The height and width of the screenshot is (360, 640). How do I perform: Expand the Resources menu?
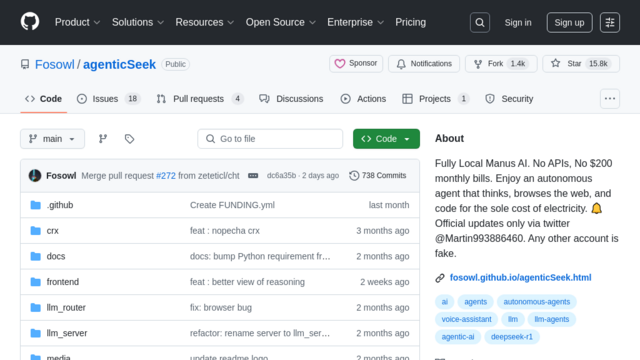click(x=205, y=22)
